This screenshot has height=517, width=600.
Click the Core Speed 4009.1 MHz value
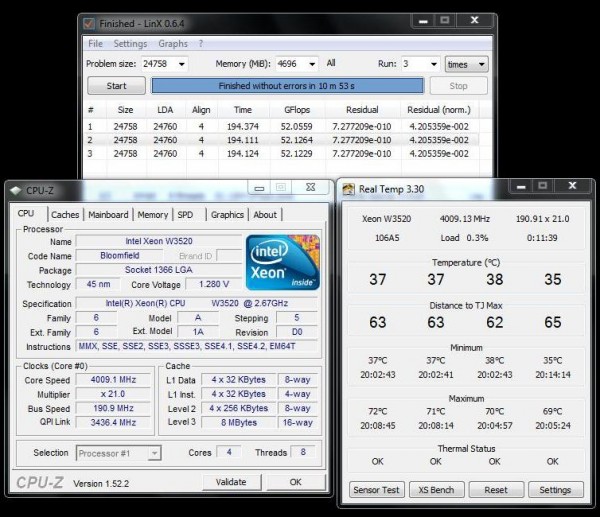coord(113,380)
